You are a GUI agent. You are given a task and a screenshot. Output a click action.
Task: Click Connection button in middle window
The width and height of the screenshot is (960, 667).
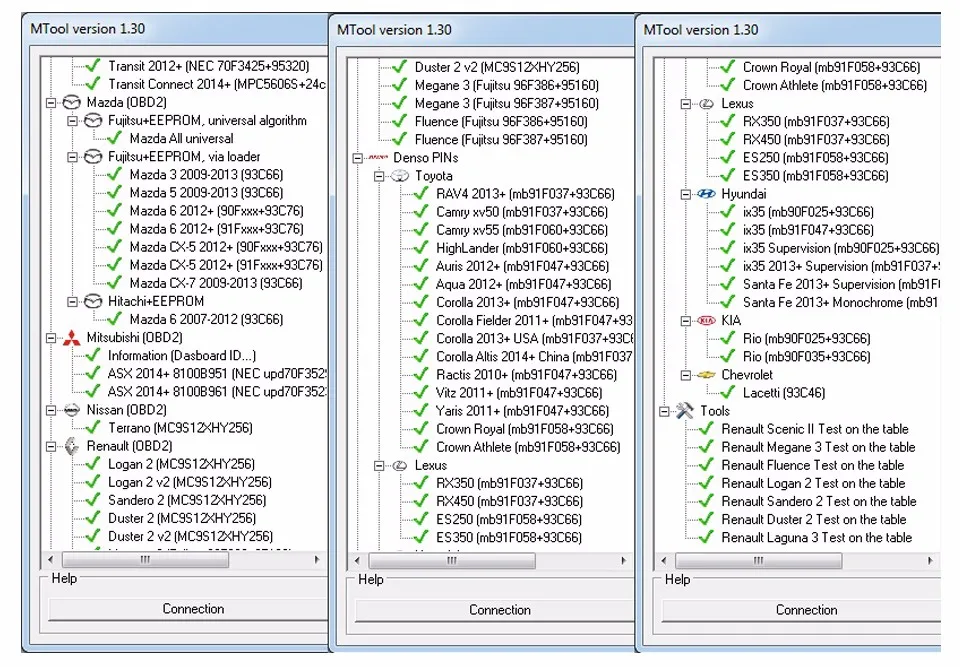(496, 610)
